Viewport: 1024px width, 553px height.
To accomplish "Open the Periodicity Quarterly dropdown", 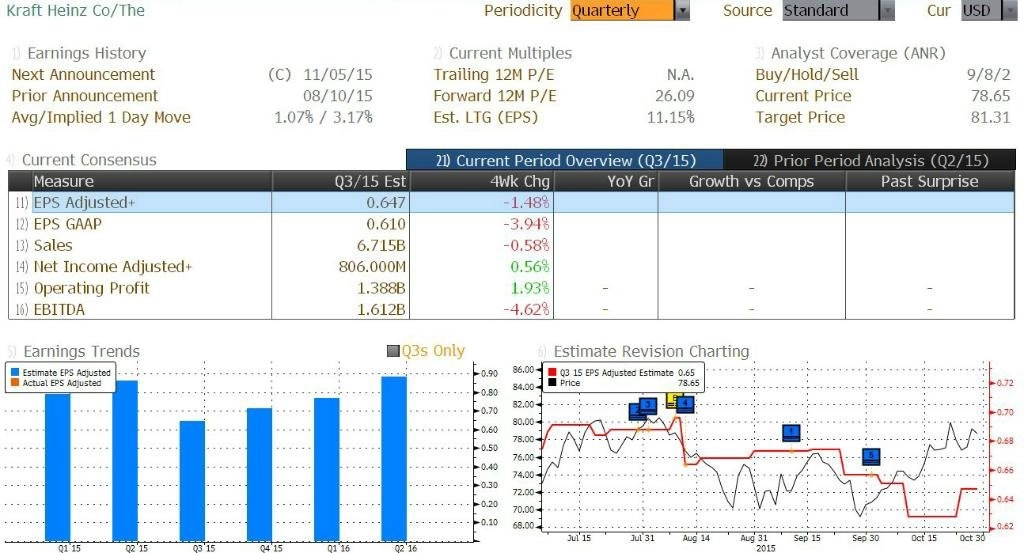I will 630,10.
